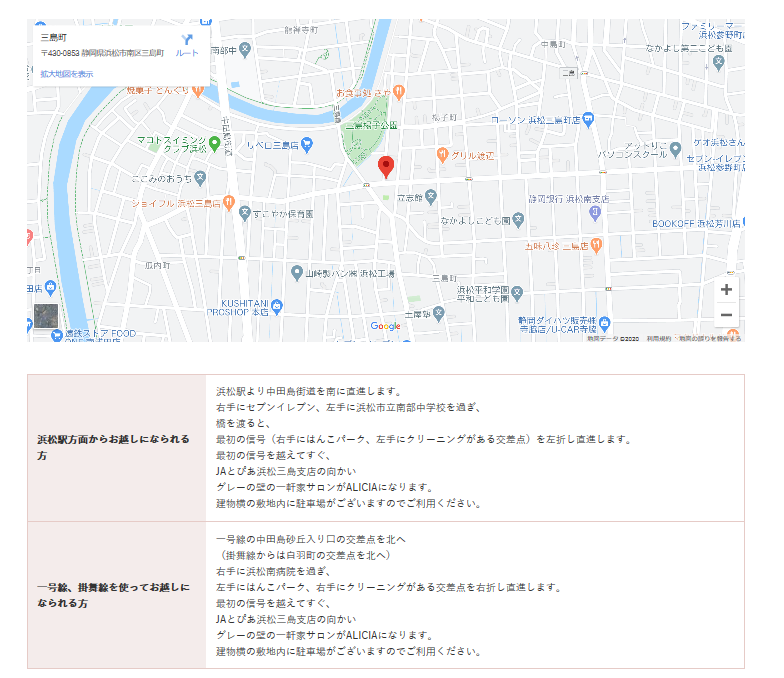Image resolution: width=784 pixels, height=678 pixels.
Task: Click the Google logo on the map
Action: click(385, 326)
